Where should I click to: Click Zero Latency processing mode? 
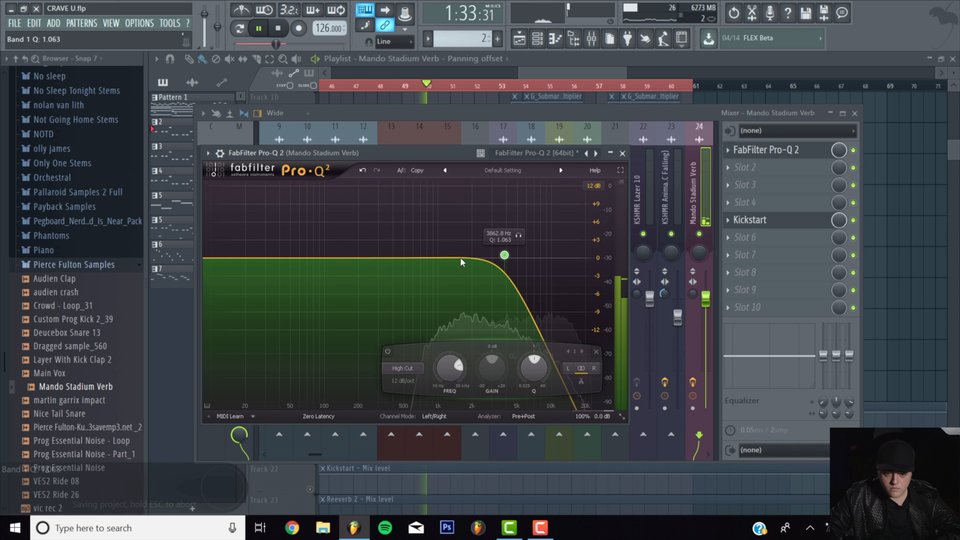pos(318,416)
